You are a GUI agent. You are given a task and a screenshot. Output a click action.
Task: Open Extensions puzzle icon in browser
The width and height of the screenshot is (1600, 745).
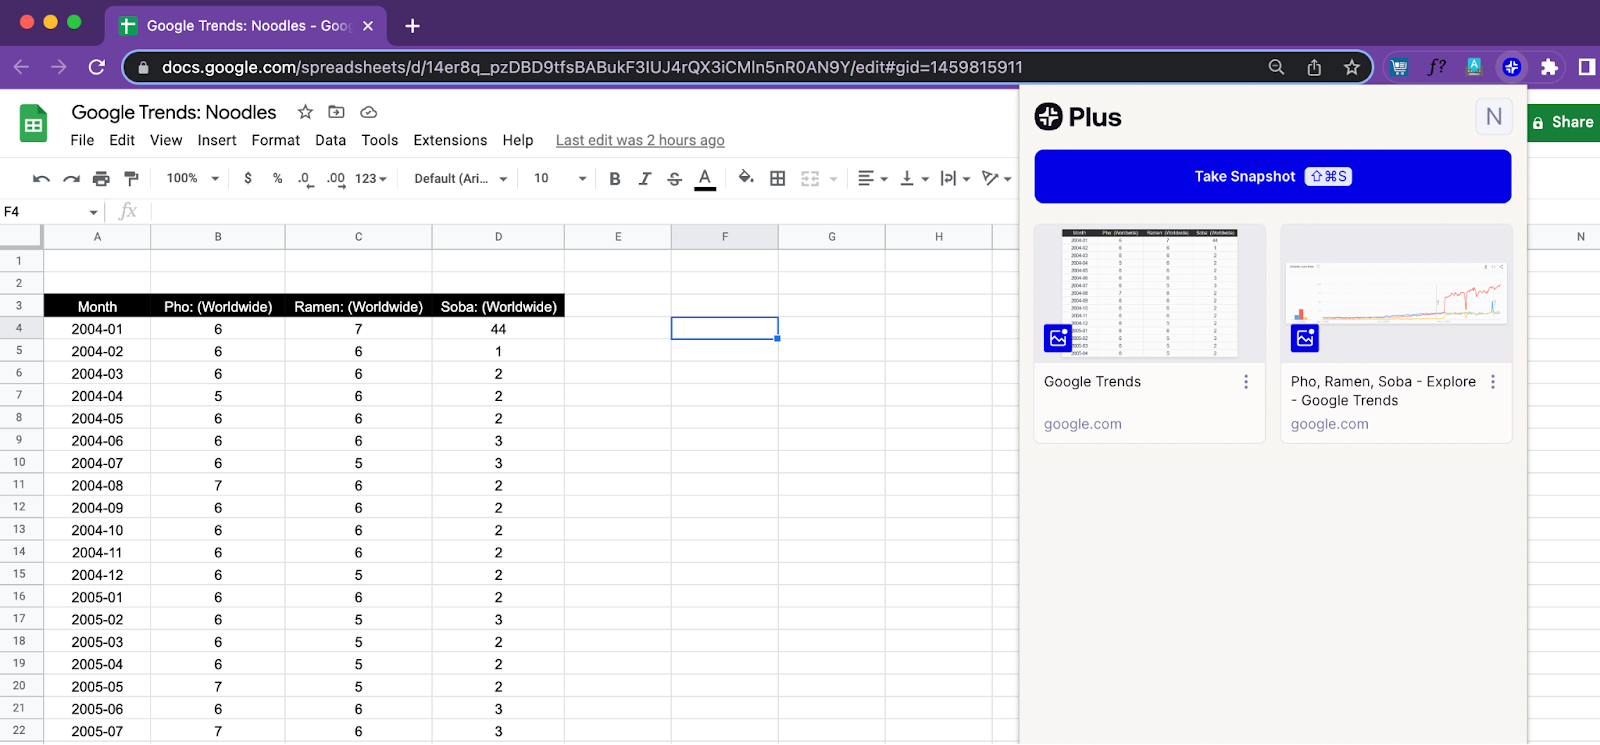(1549, 67)
